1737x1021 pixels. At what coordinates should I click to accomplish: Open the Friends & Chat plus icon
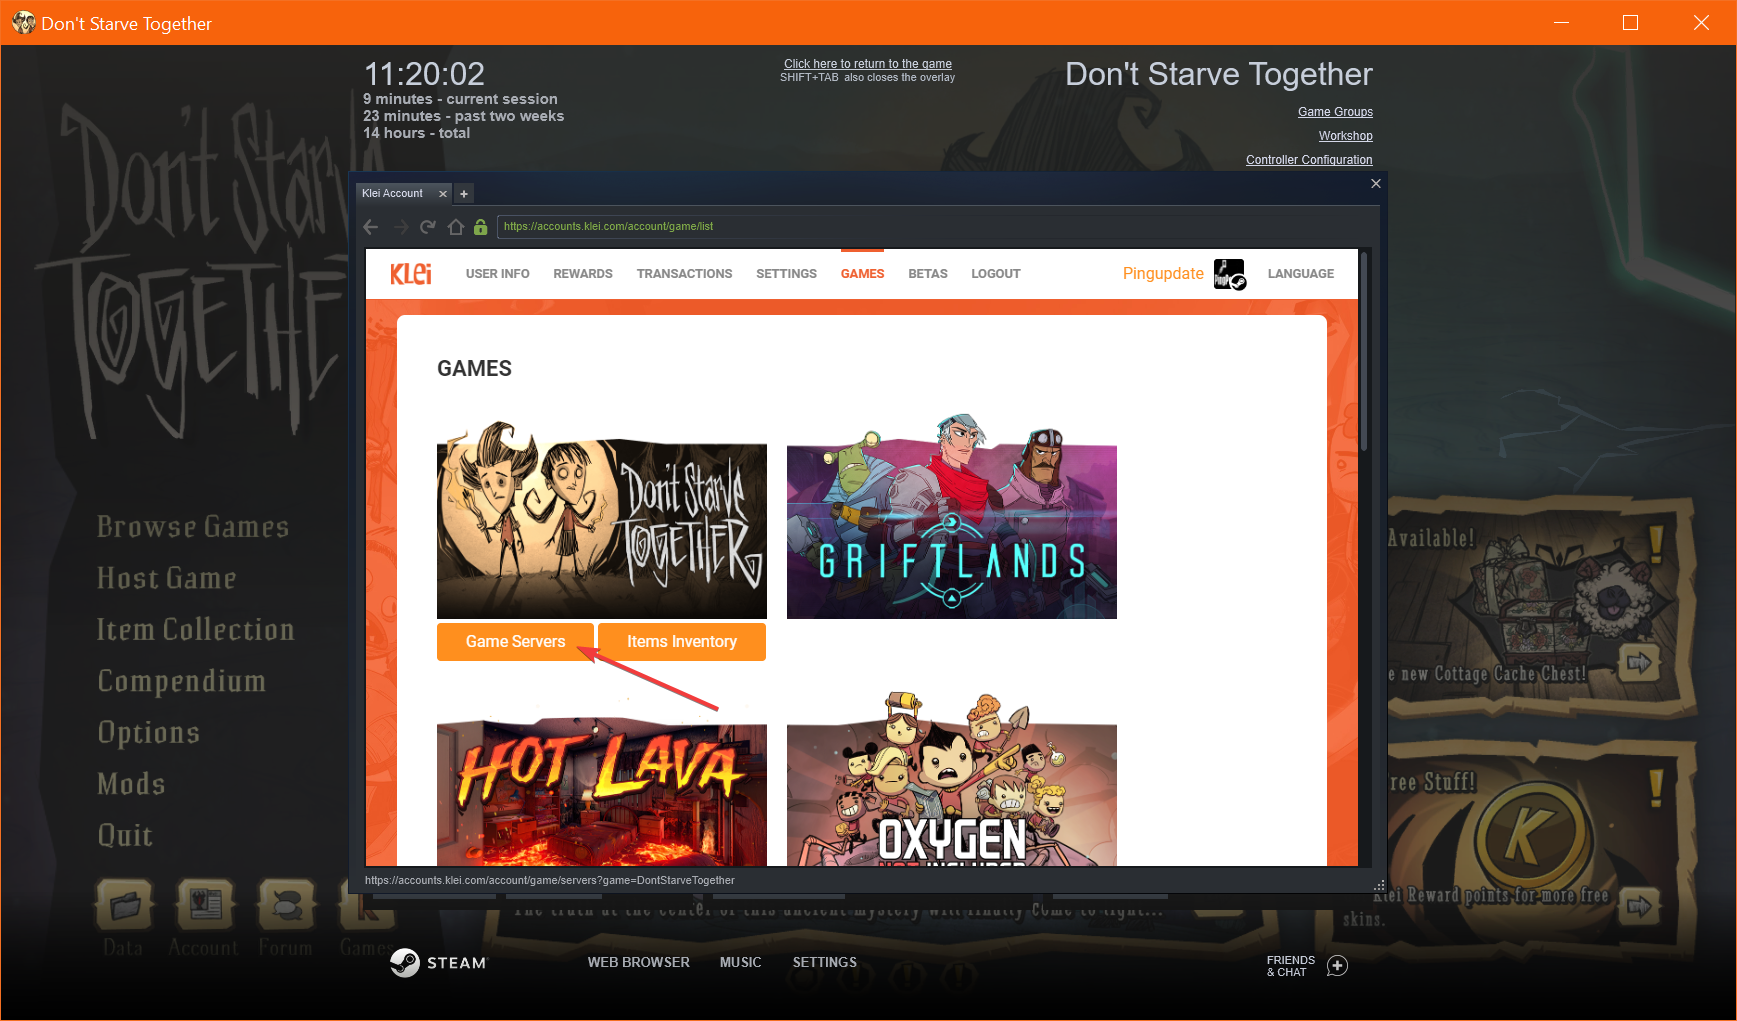pos(1337,965)
